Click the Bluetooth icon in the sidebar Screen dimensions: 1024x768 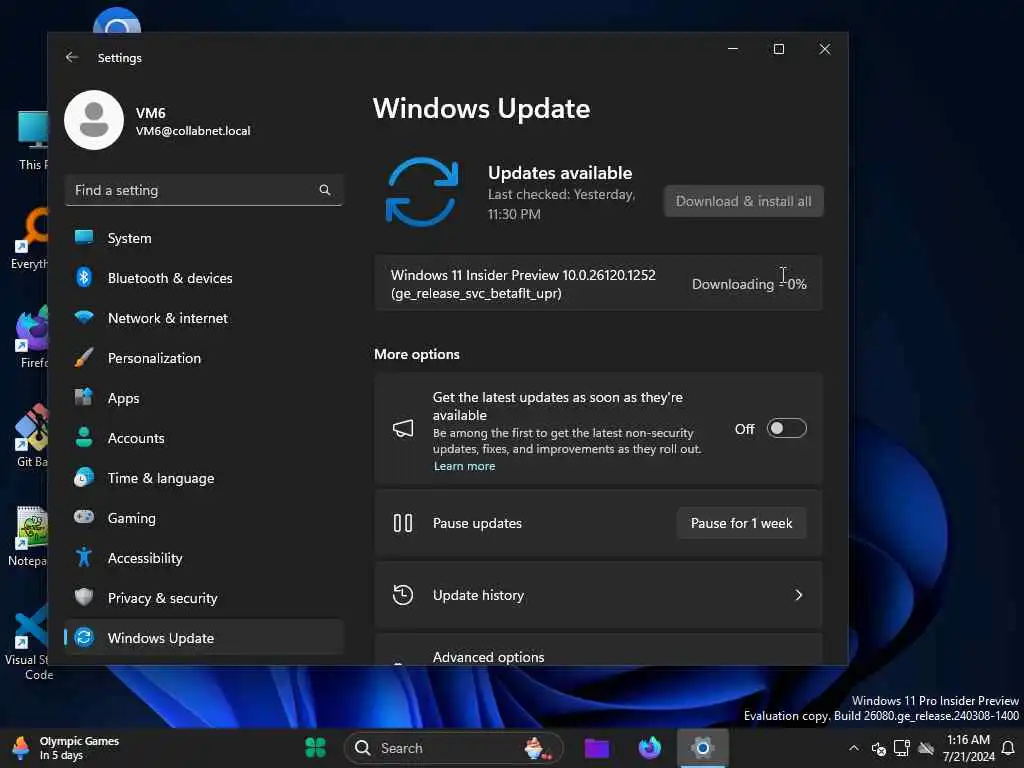84,278
